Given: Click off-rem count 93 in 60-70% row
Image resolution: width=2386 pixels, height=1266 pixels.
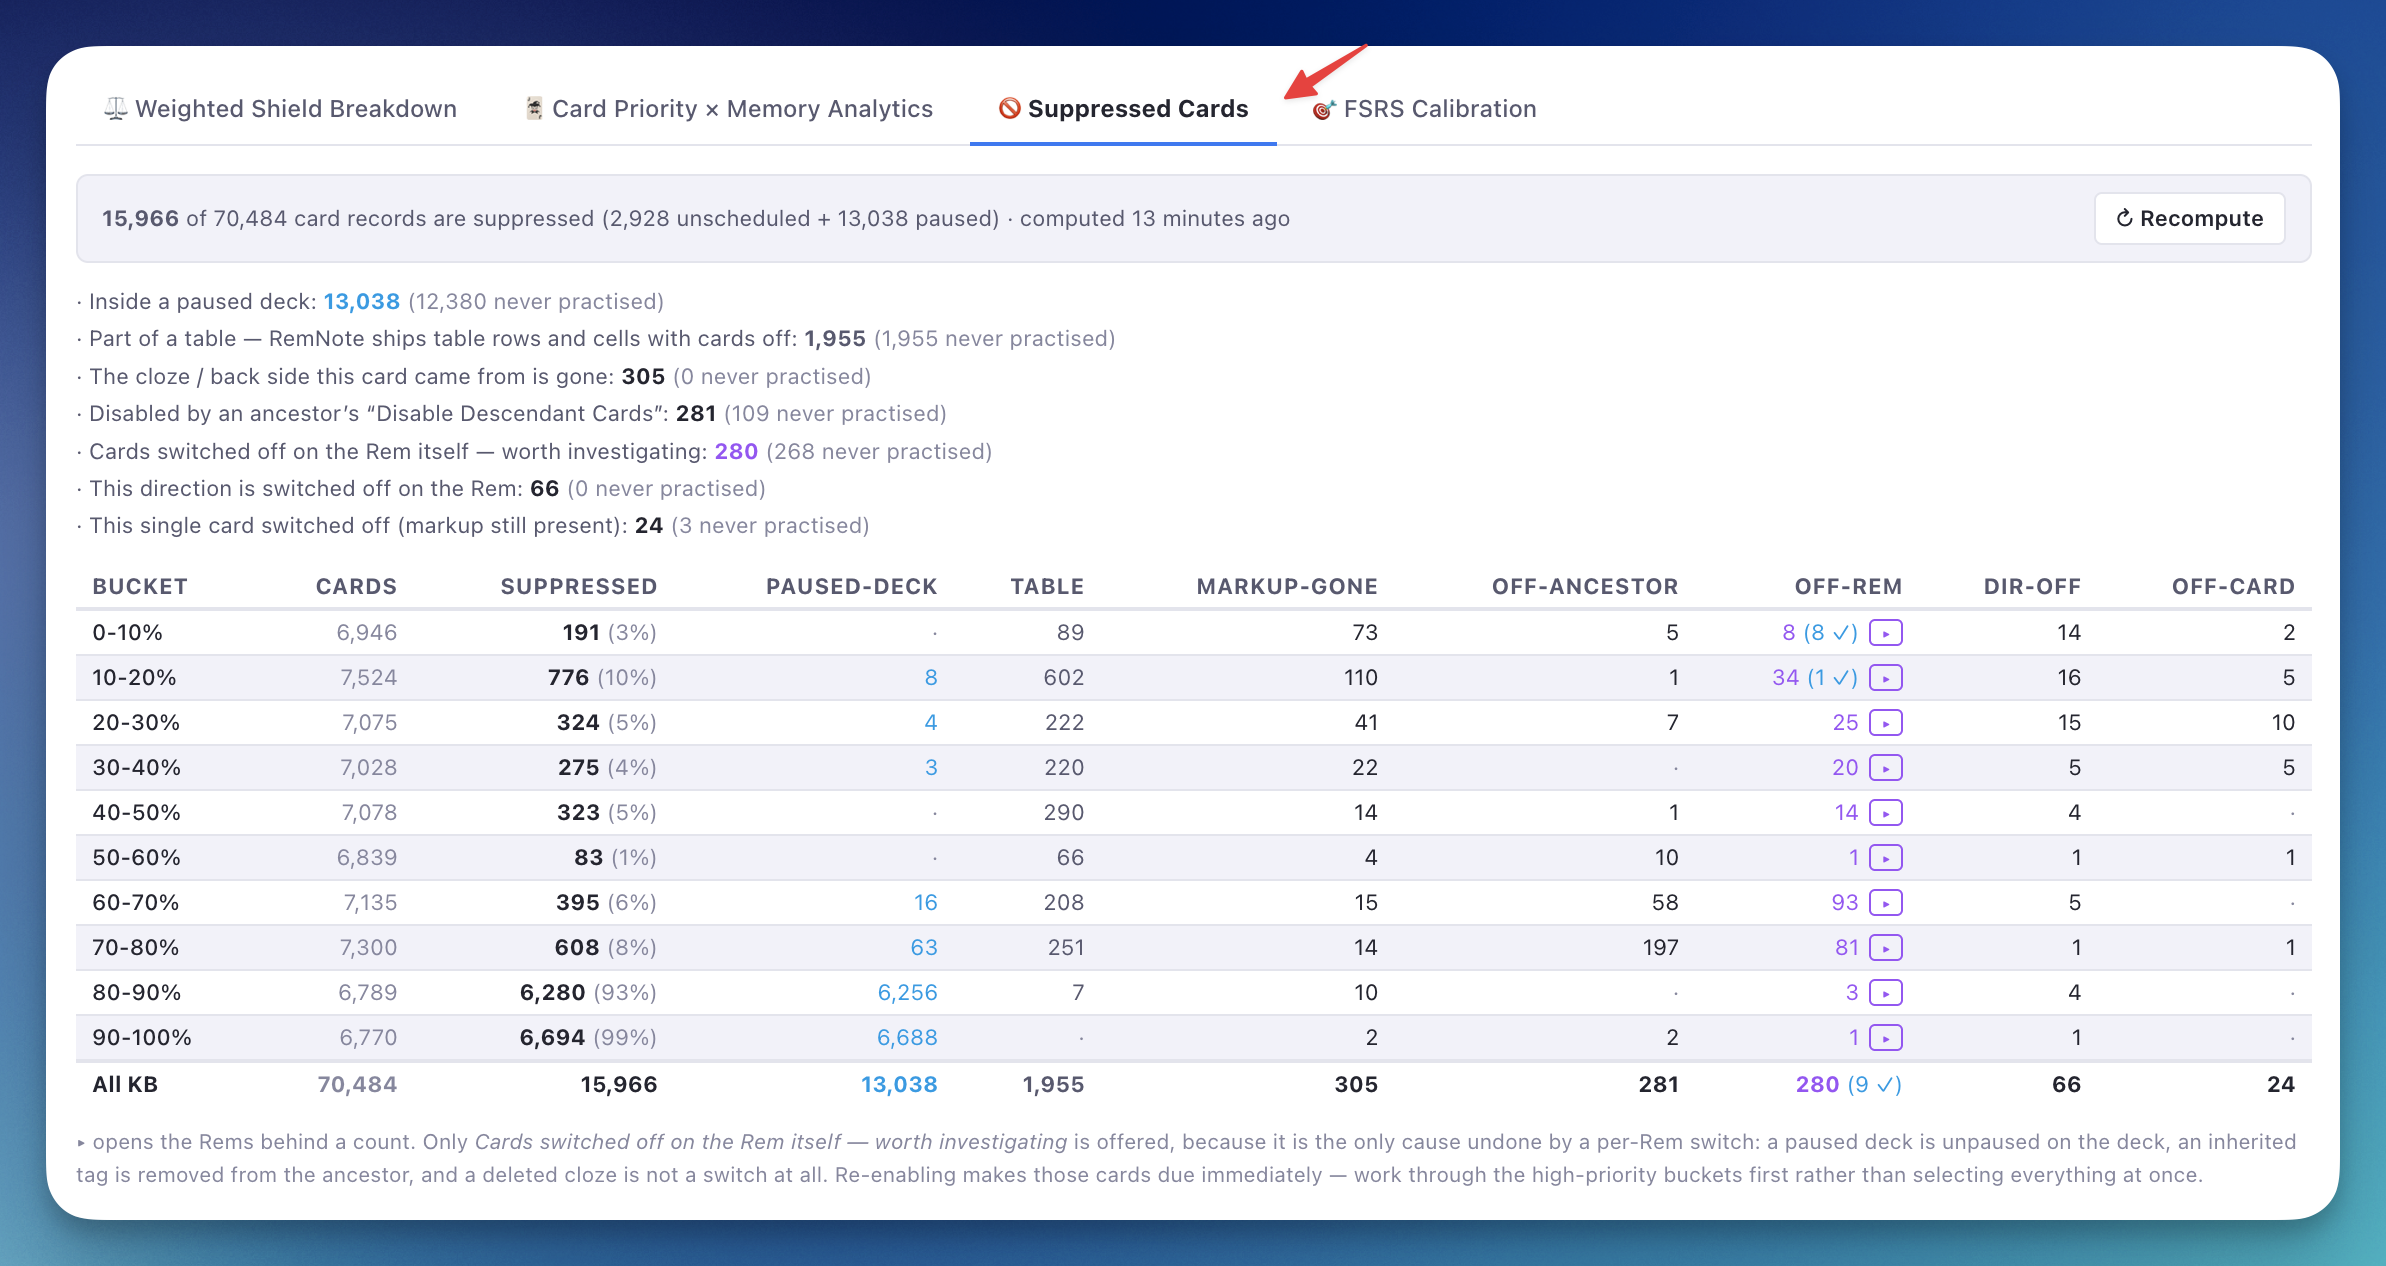Looking at the screenshot, I should pos(1845,903).
